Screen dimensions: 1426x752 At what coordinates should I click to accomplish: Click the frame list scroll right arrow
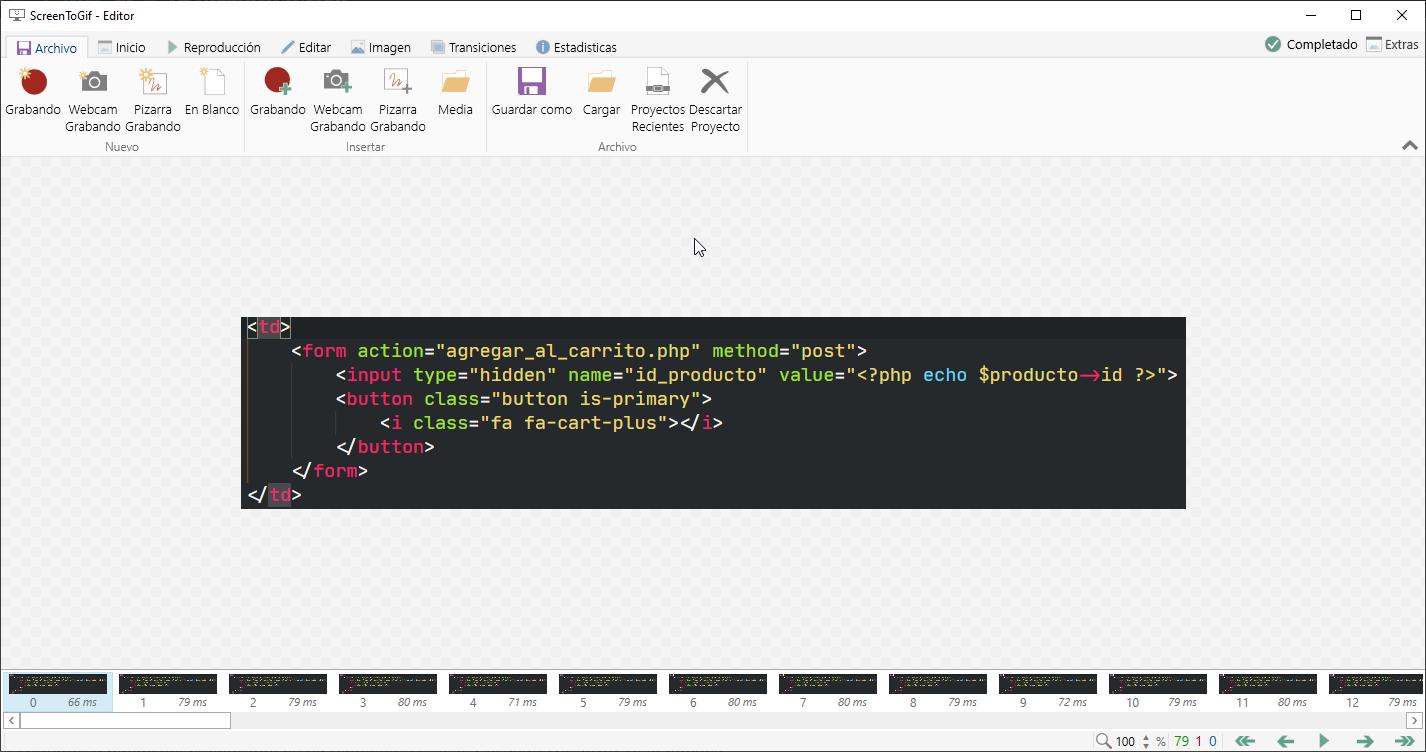coord(1414,720)
